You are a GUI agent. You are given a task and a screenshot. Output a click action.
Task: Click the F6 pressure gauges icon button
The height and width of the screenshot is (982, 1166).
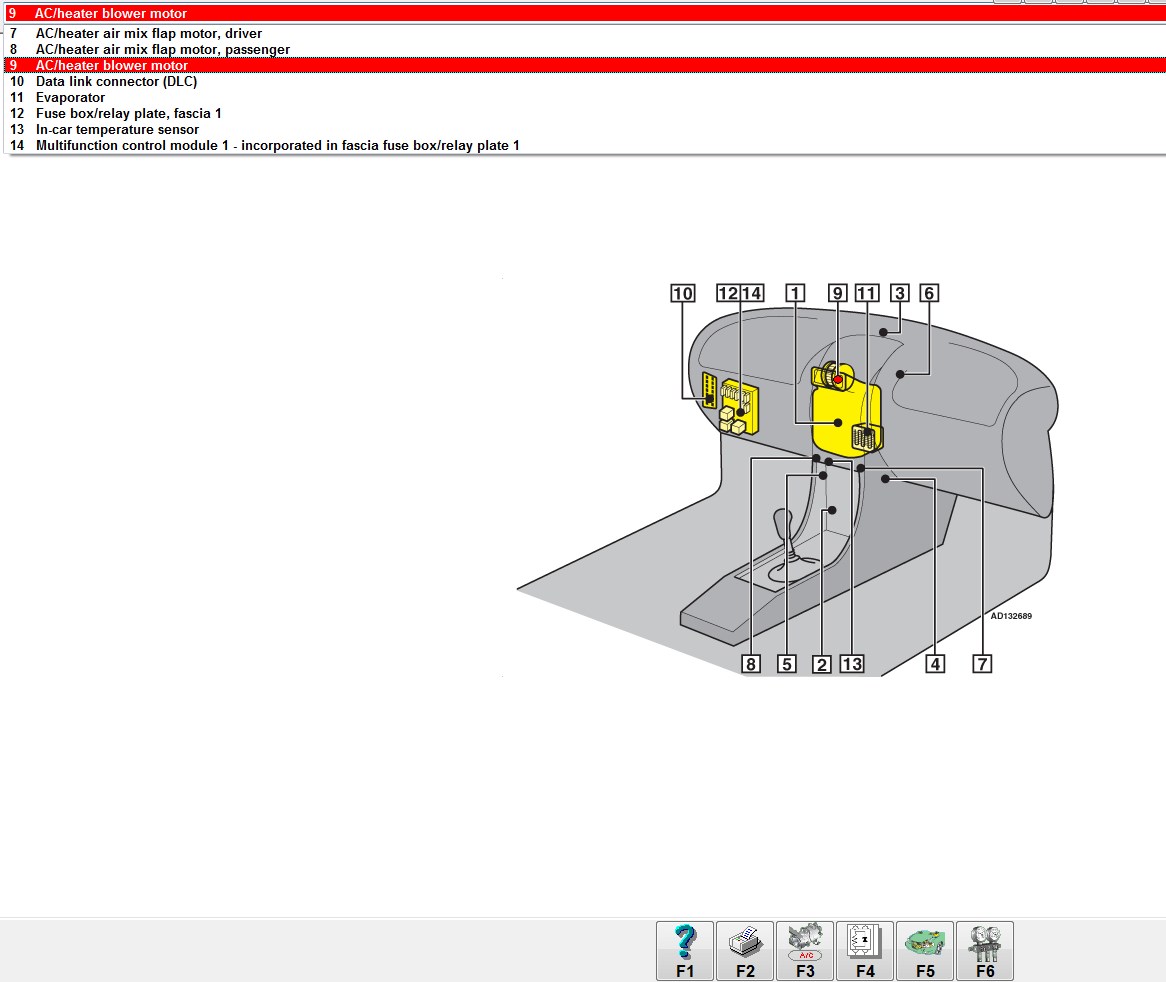[985, 951]
